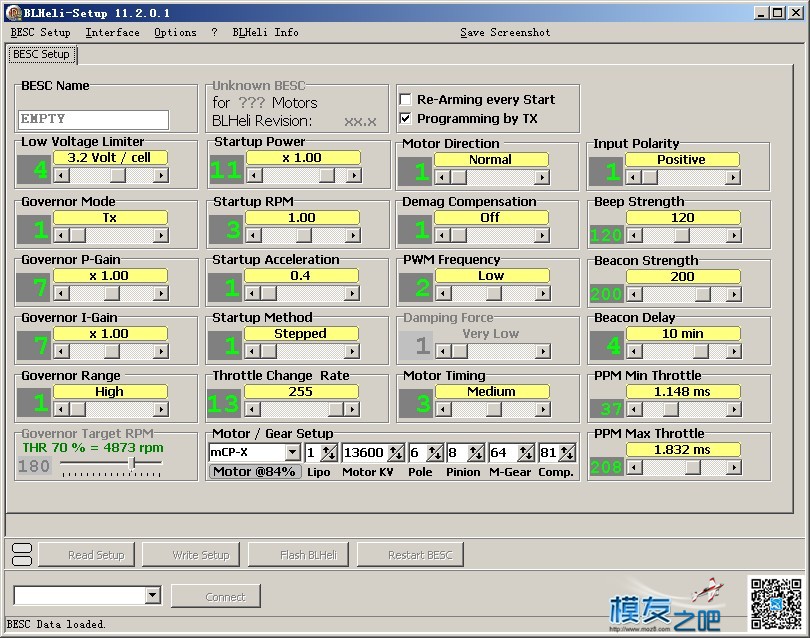Increase Input Polarity with right arrow

tap(733, 178)
